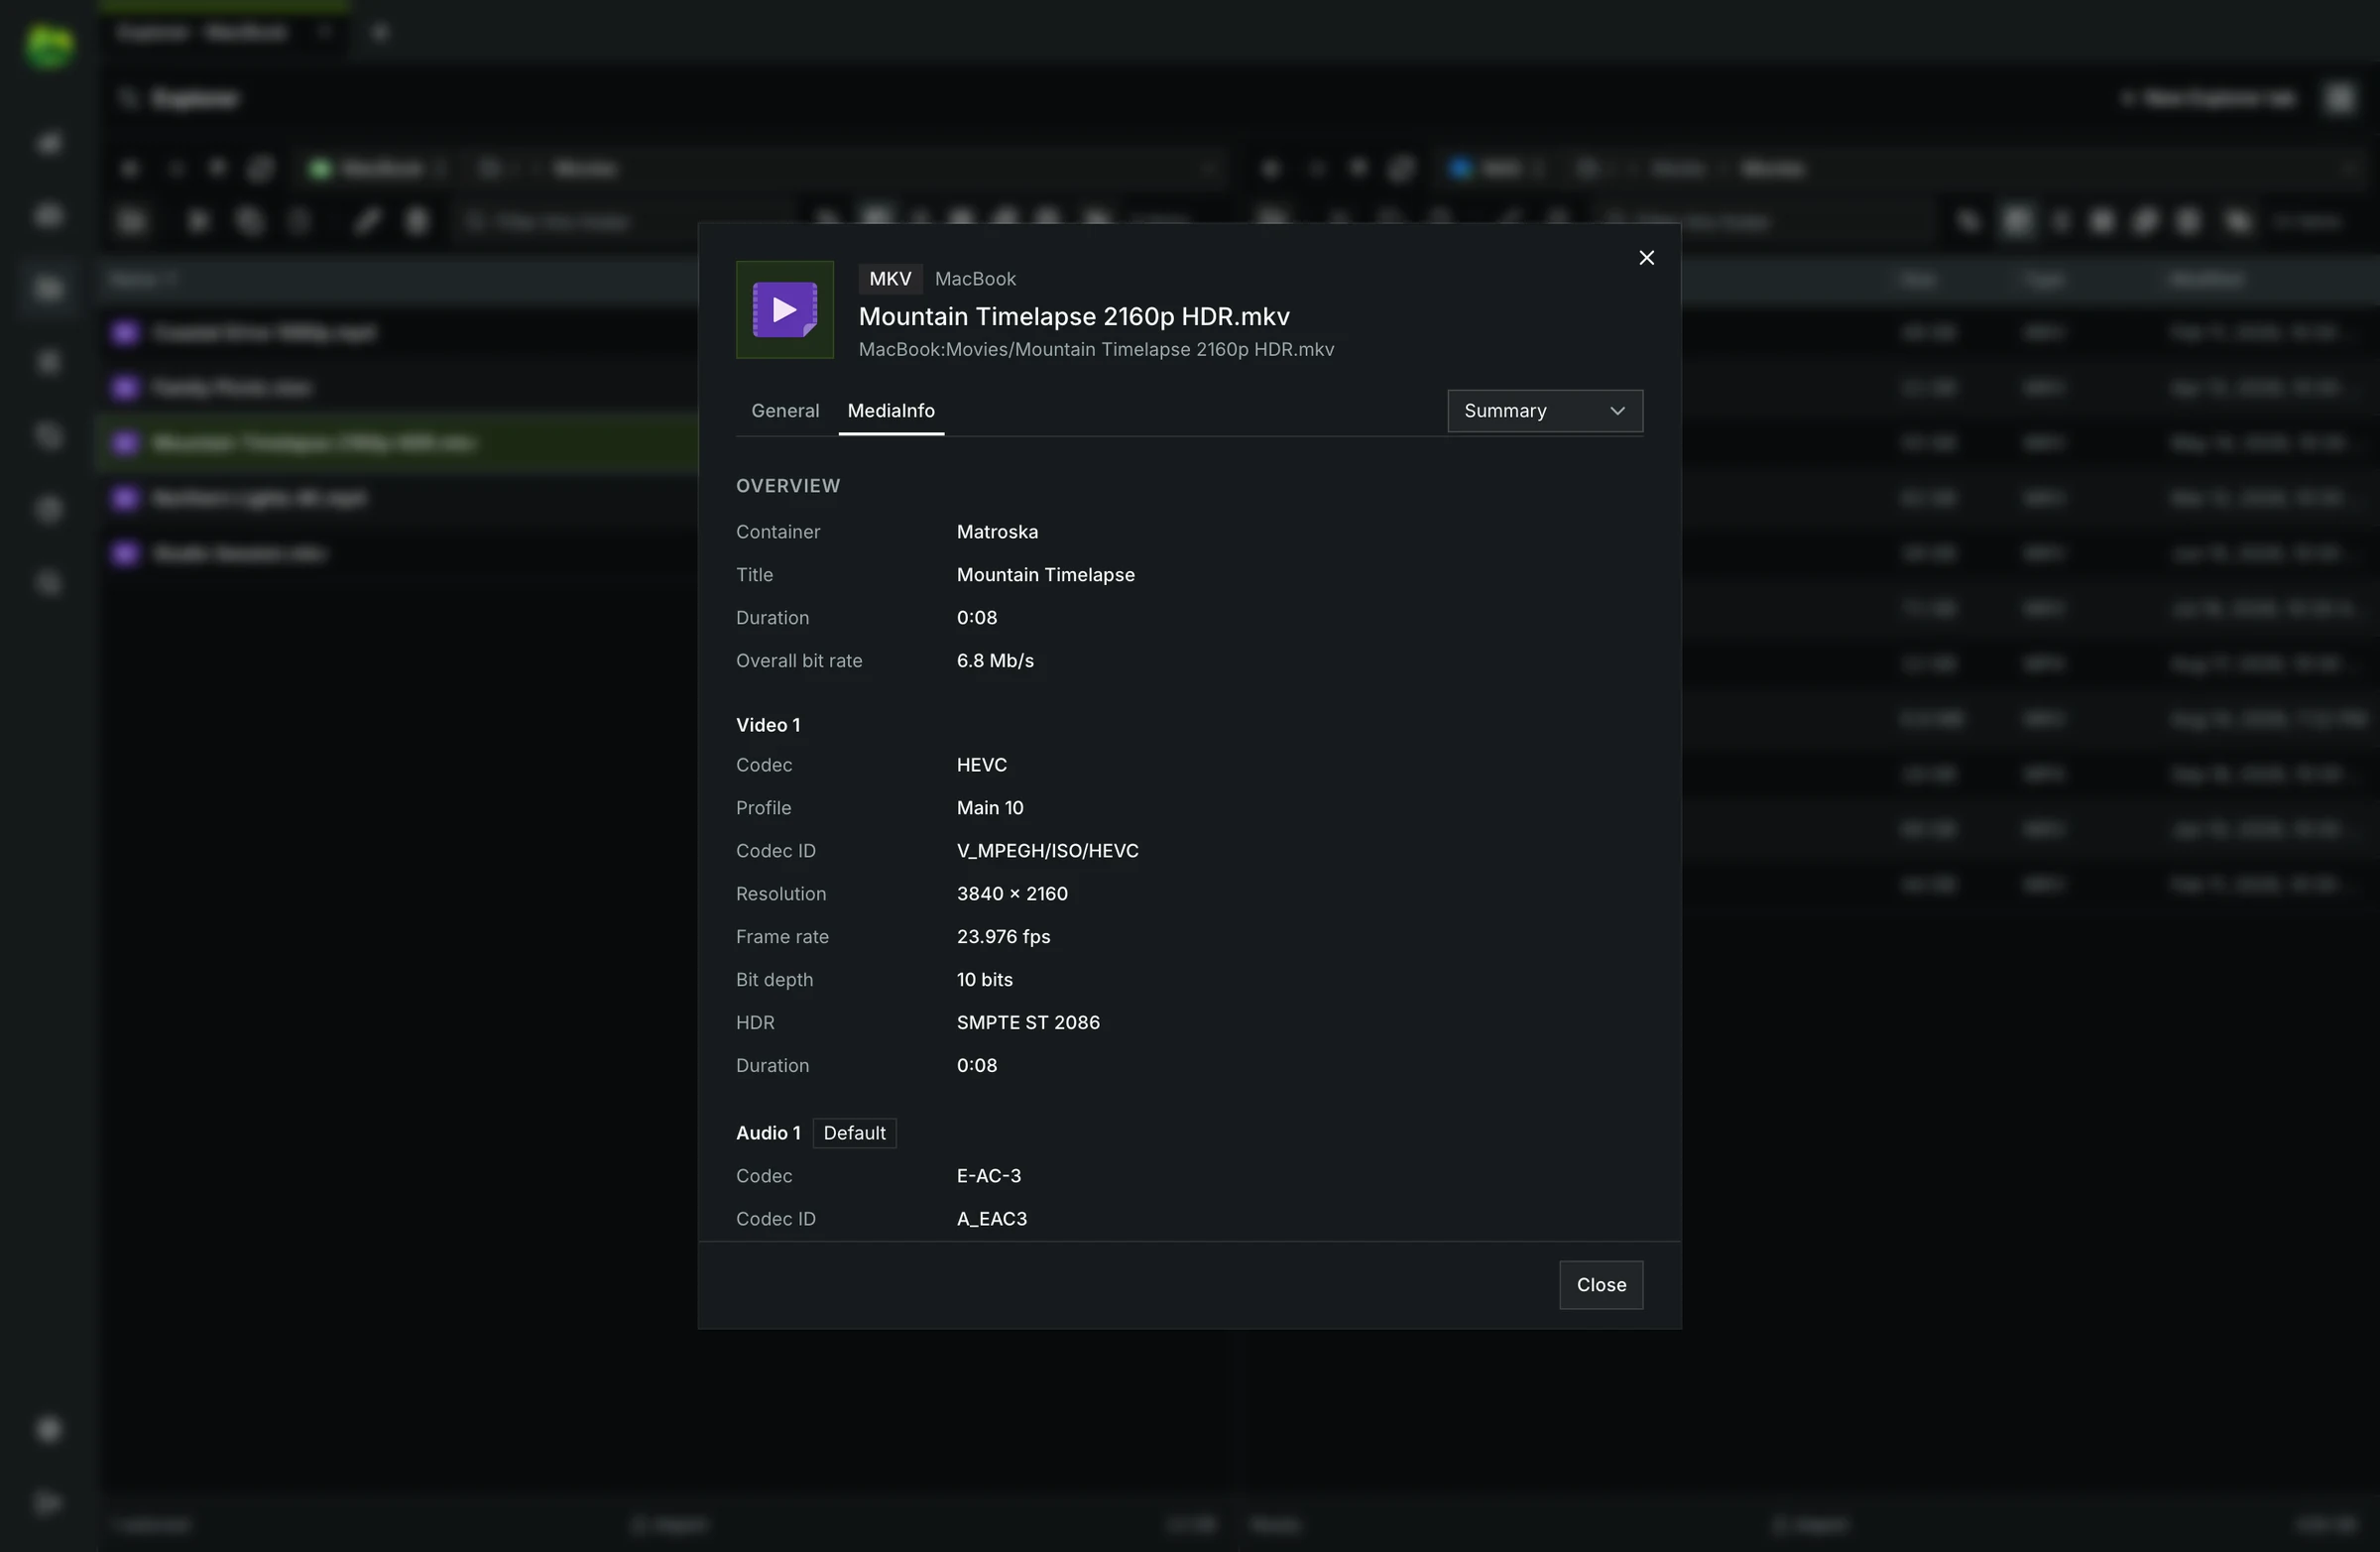Click the A_EAC3 codec ID value
The width and height of the screenshot is (2380, 1552).
click(x=991, y=1219)
